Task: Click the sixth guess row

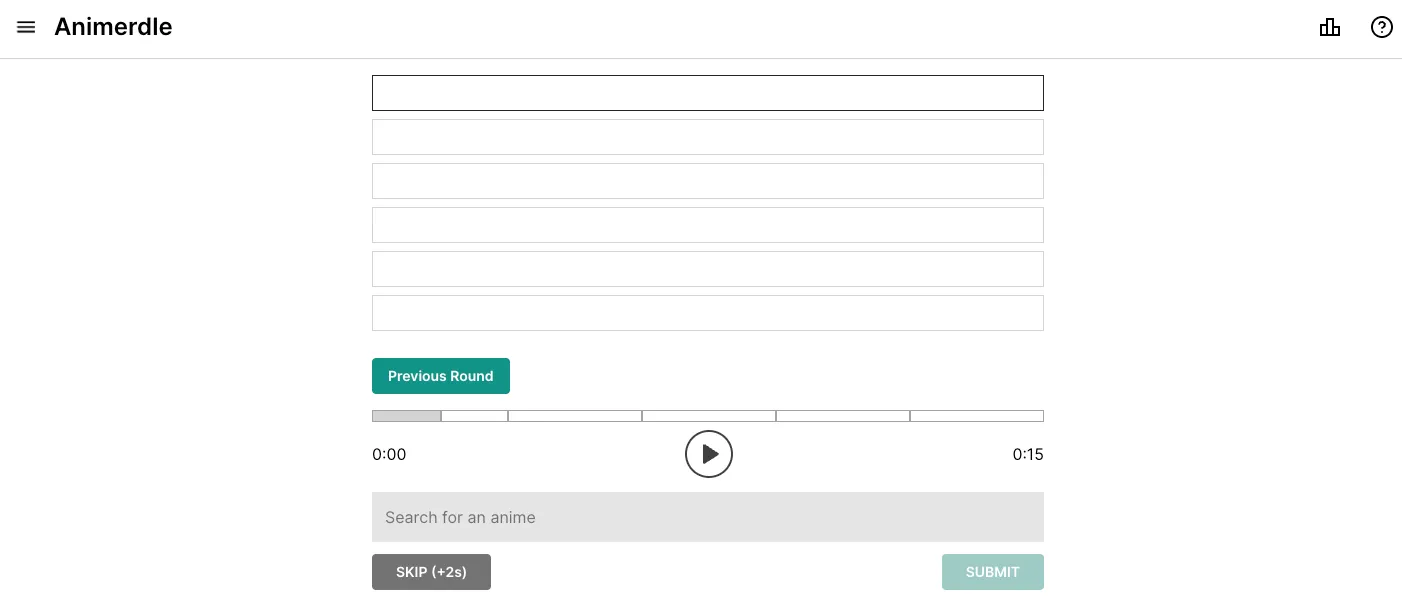Action: coord(707,313)
